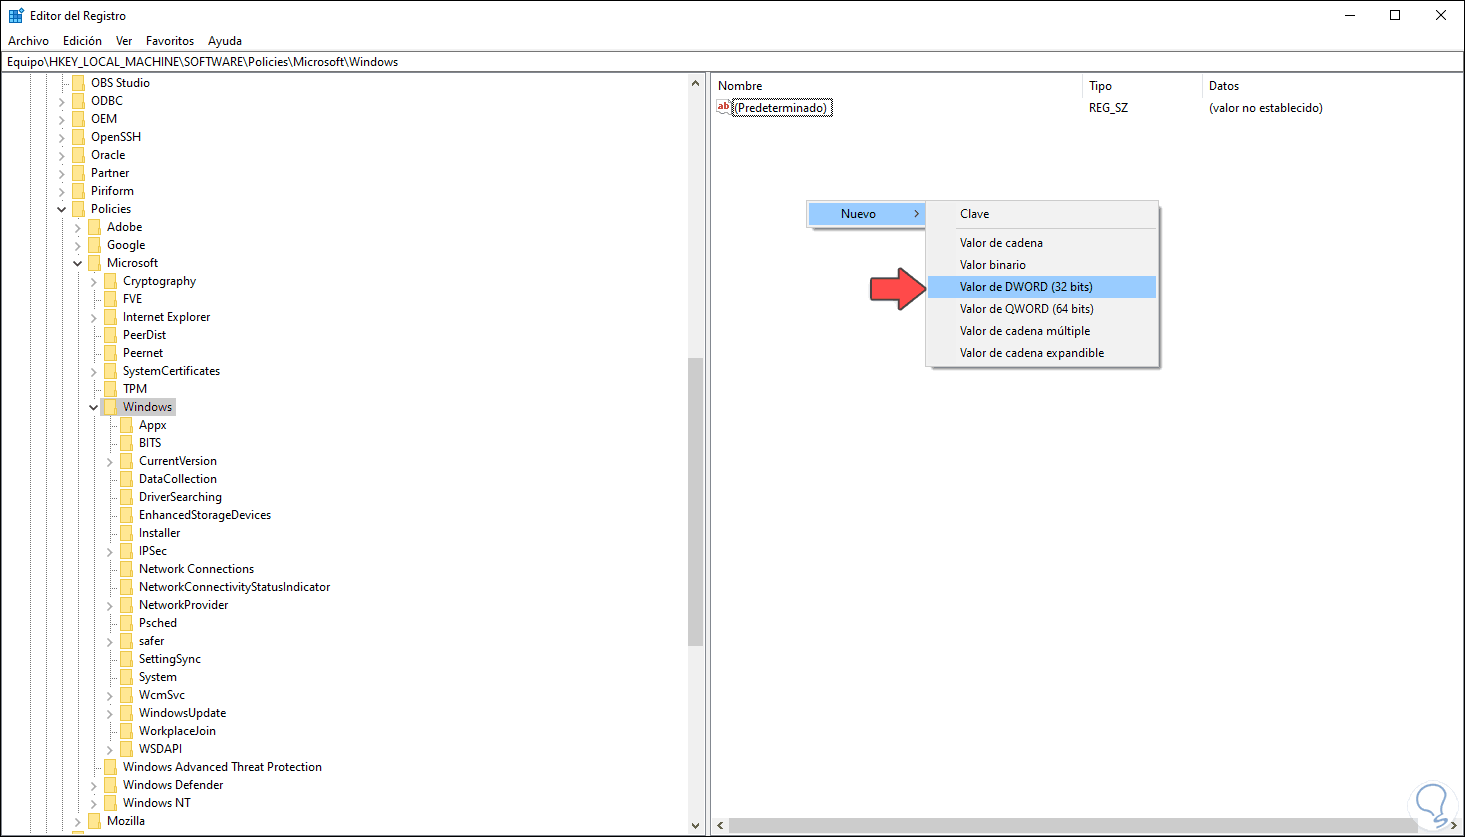Select Valor de QWORD (64 bits)
The image size is (1465, 837).
pyautogui.click(x=1042, y=309)
